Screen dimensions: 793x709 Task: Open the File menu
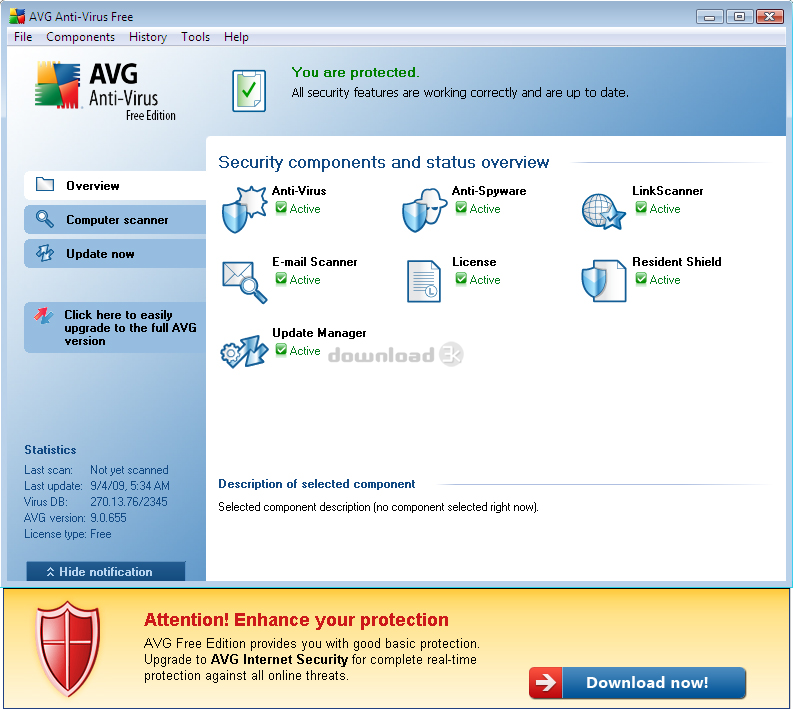point(23,37)
